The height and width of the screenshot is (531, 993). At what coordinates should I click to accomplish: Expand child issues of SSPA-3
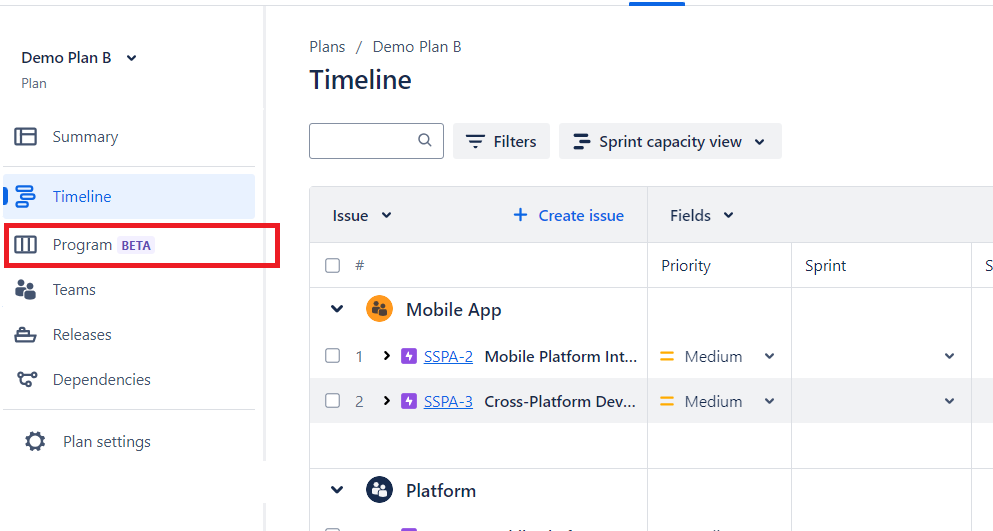[387, 401]
